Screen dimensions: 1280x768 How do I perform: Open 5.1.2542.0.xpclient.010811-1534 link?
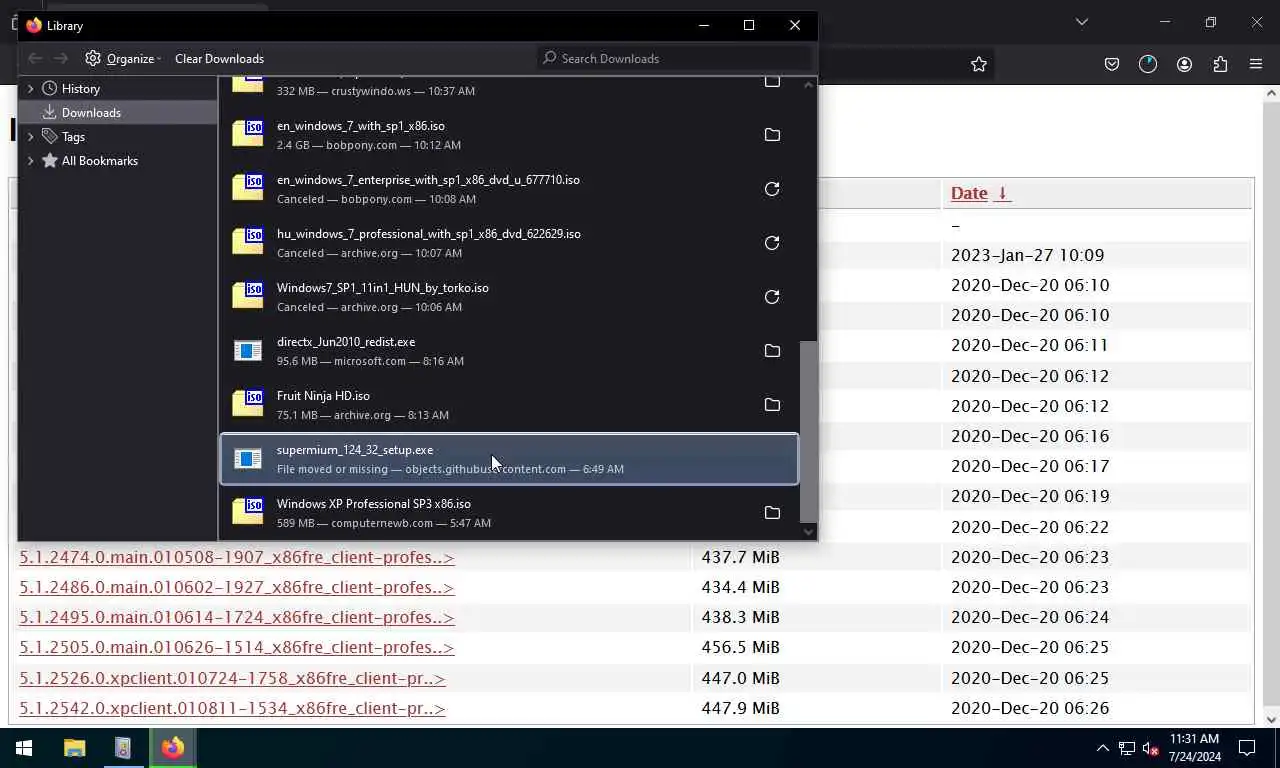(x=232, y=708)
